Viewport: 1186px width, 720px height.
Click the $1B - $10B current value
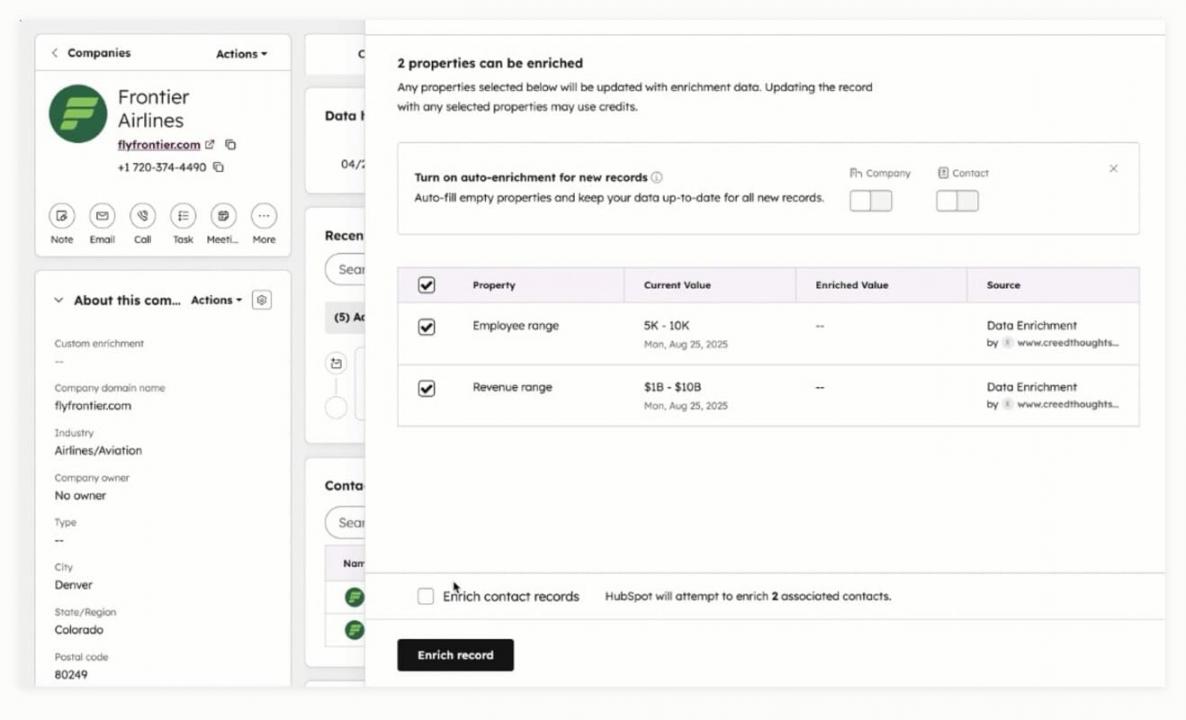[672, 387]
